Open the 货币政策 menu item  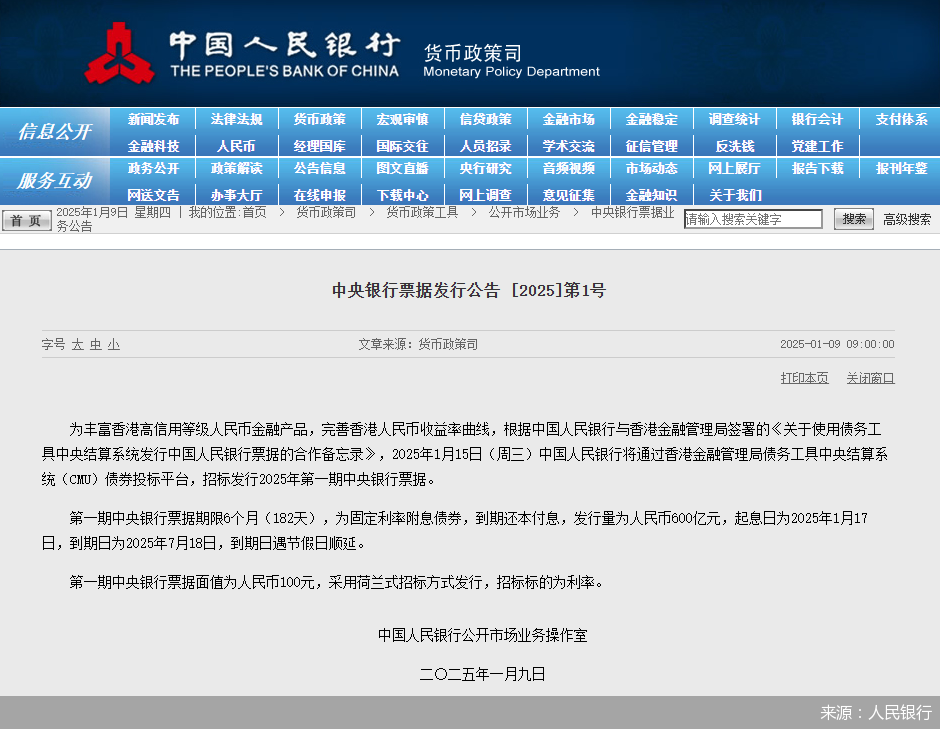319,119
